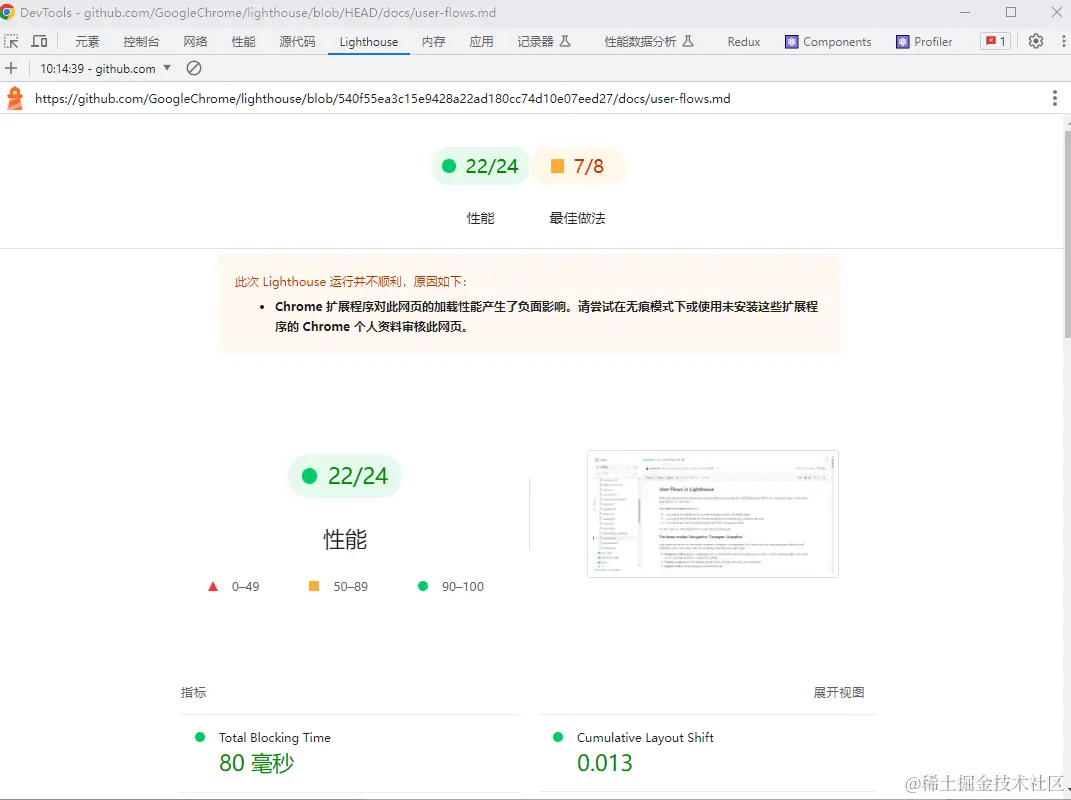
Task: Start a new Lighthouse report with plus icon
Action: click(x=11, y=68)
